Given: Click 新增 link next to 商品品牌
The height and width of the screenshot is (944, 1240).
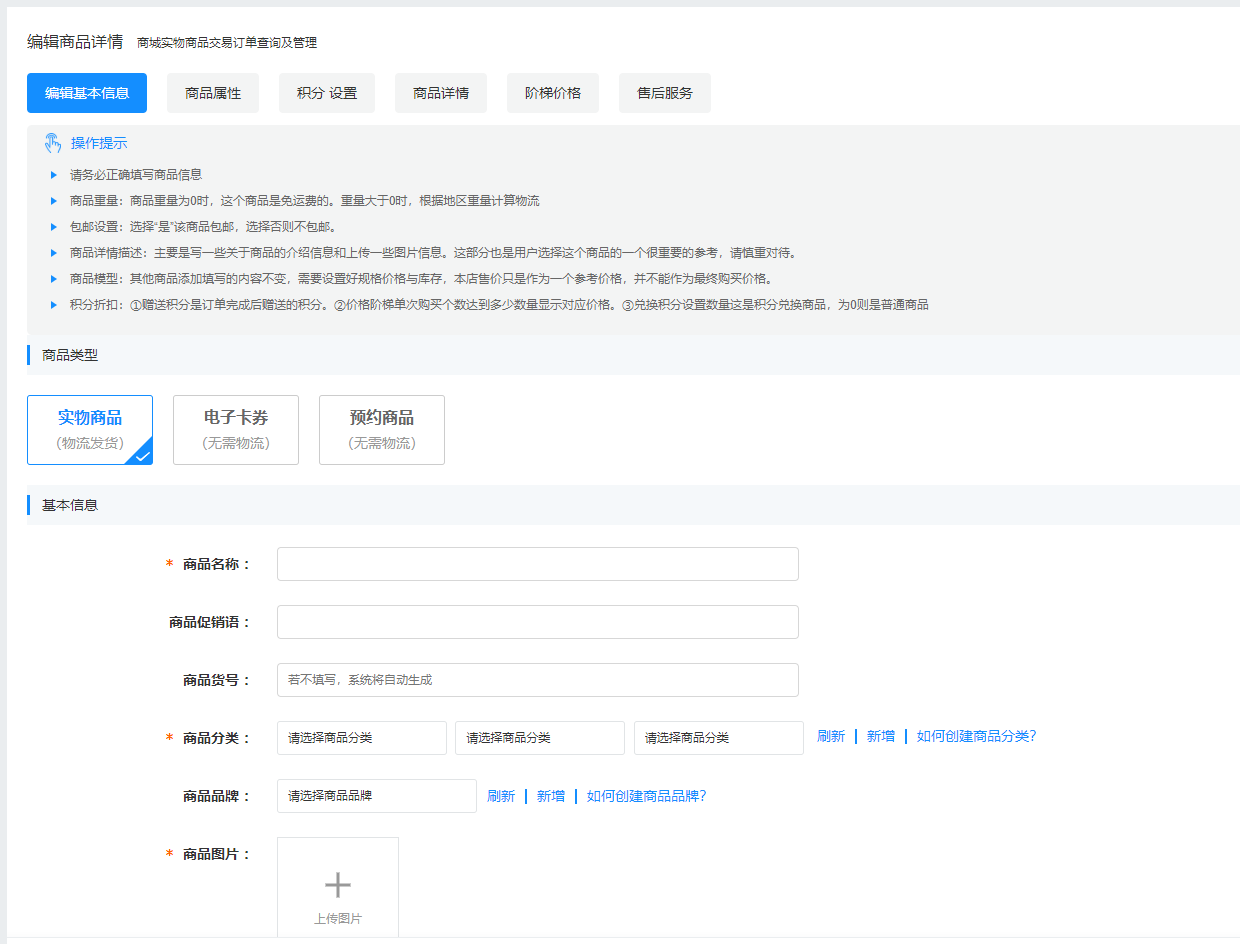Looking at the screenshot, I should [x=551, y=796].
